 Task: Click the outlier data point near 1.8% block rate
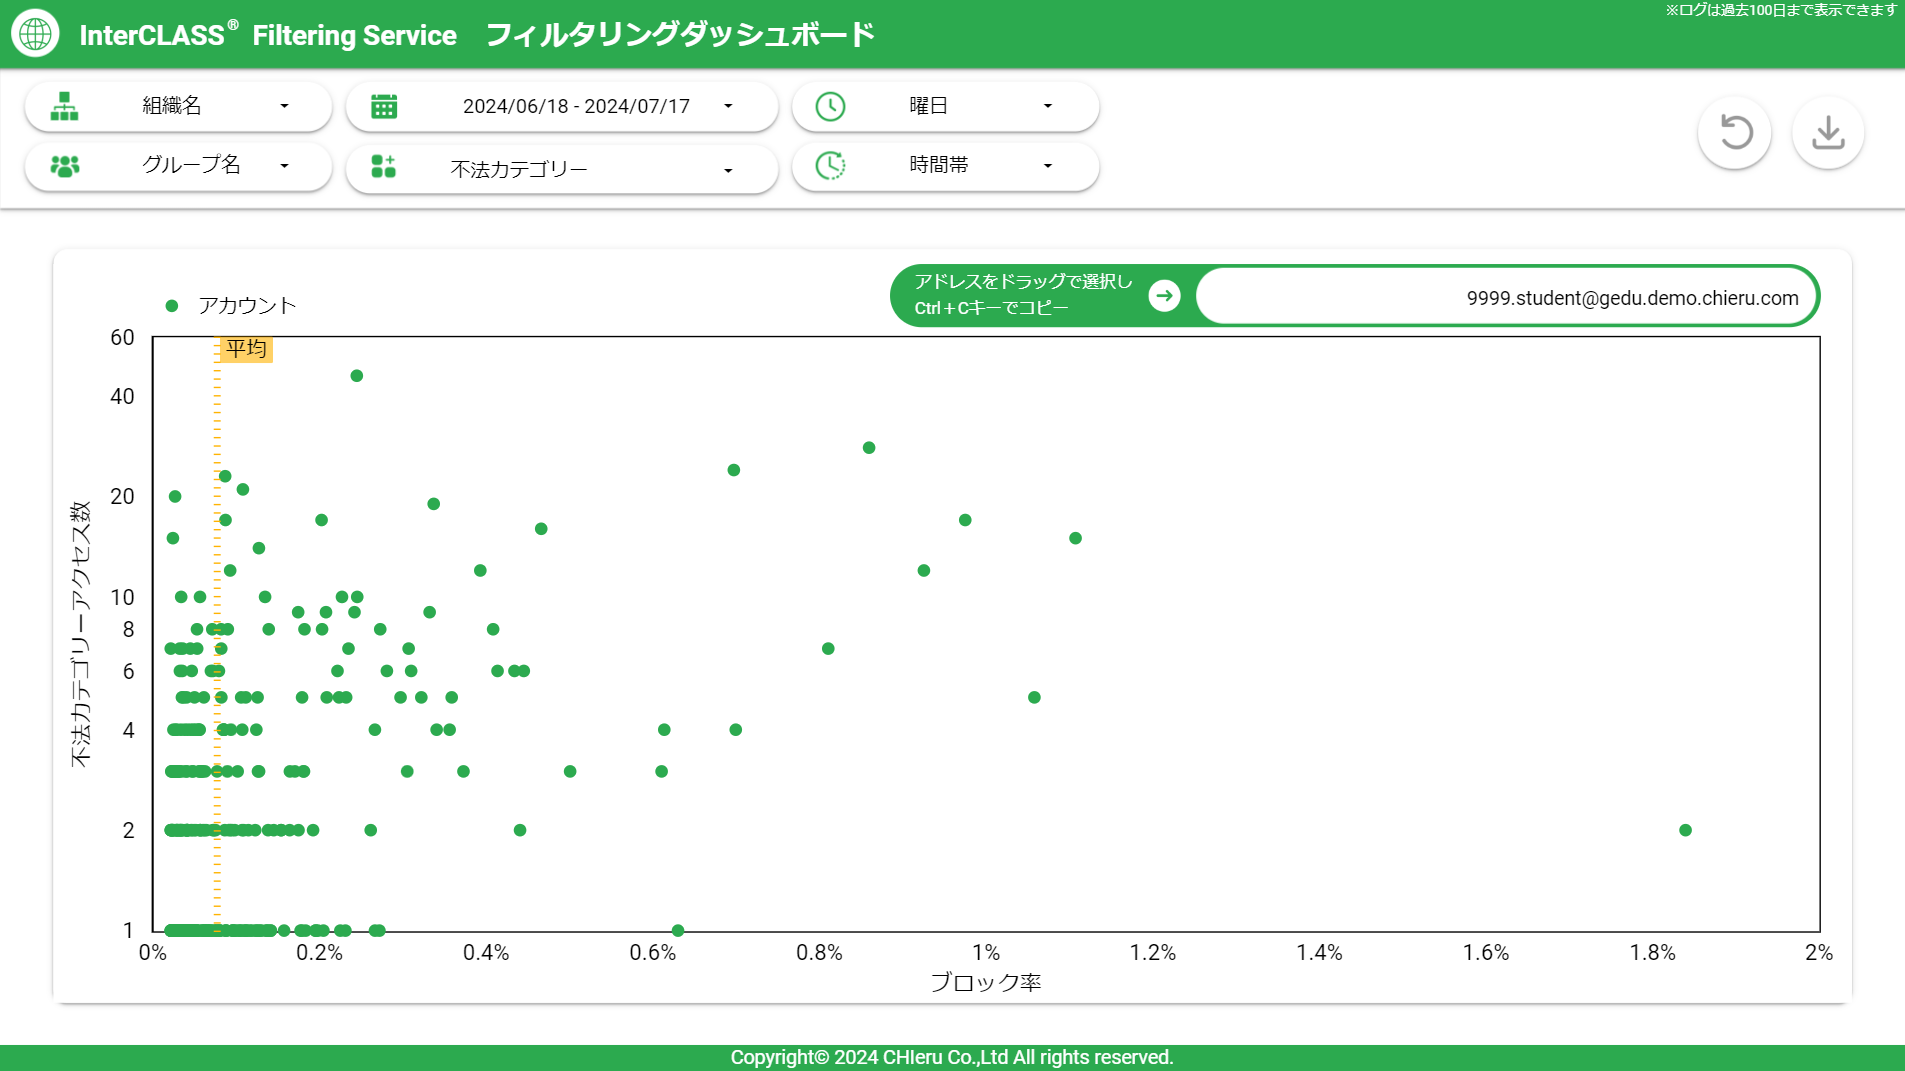[x=1685, y=830]
